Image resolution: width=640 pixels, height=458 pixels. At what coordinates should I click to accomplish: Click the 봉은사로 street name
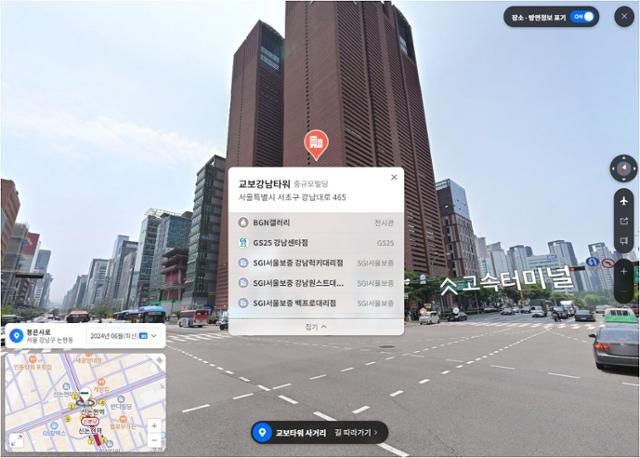38,332
